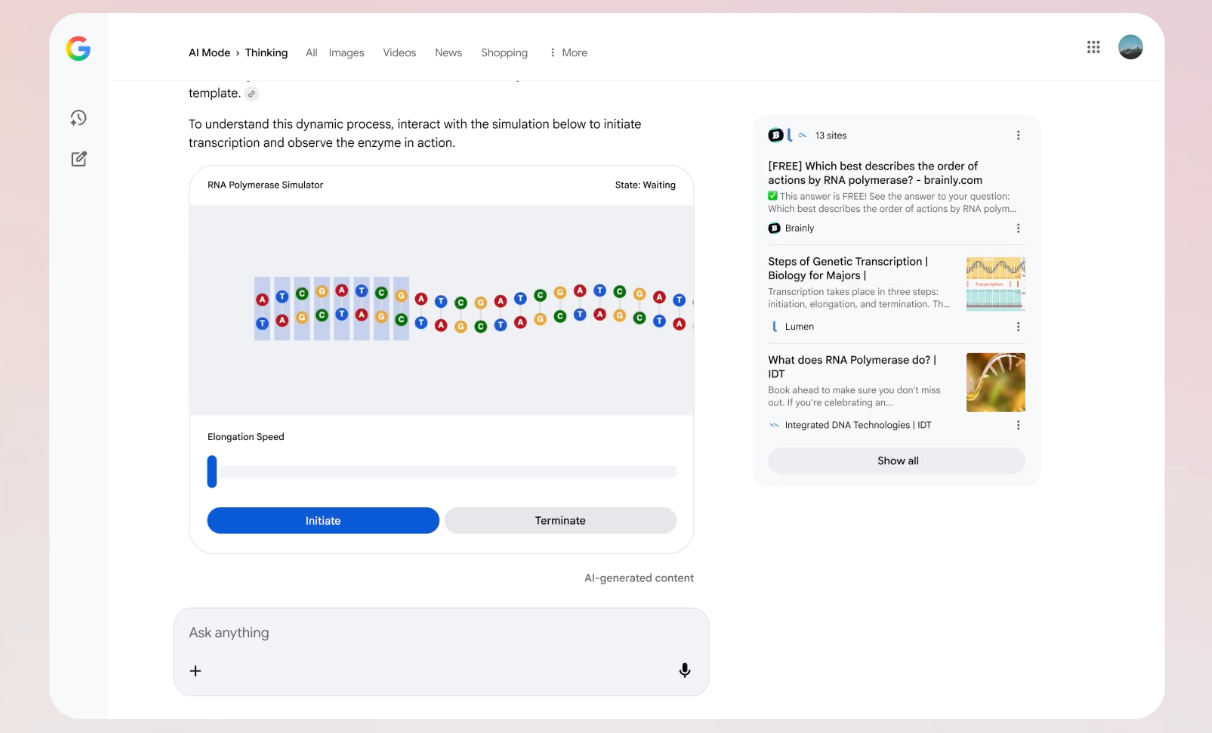Switch to the Images tab
This screenshot has height=733, width=1212.
coord(346,53)
